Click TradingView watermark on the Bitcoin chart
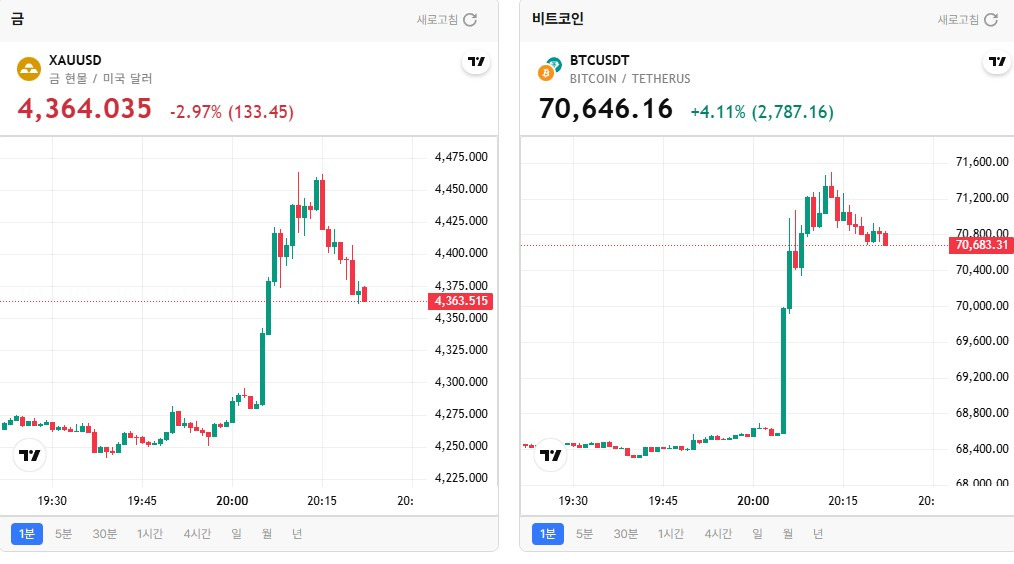 click(551, 455)
